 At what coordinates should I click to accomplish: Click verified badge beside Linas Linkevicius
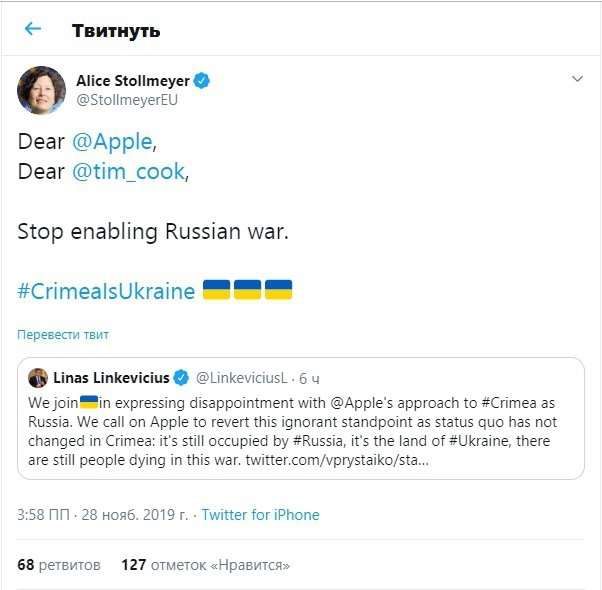click(x=181, y=378)
